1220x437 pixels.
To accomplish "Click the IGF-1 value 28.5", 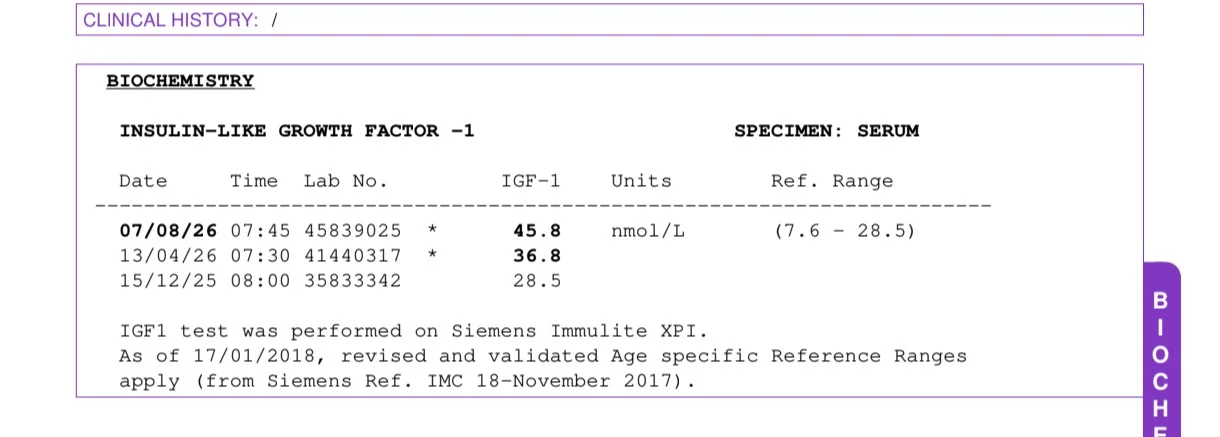I will [x=537, y=281].
